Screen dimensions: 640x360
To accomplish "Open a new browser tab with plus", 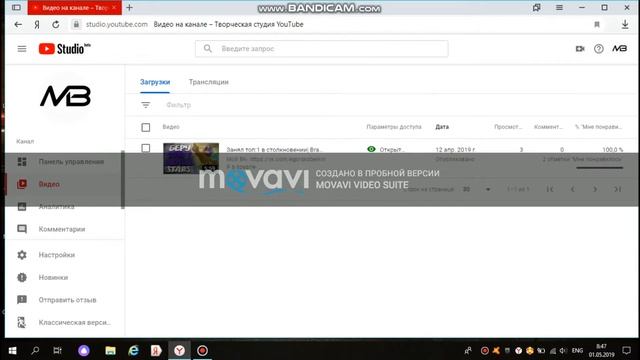I will pos(129,7).
